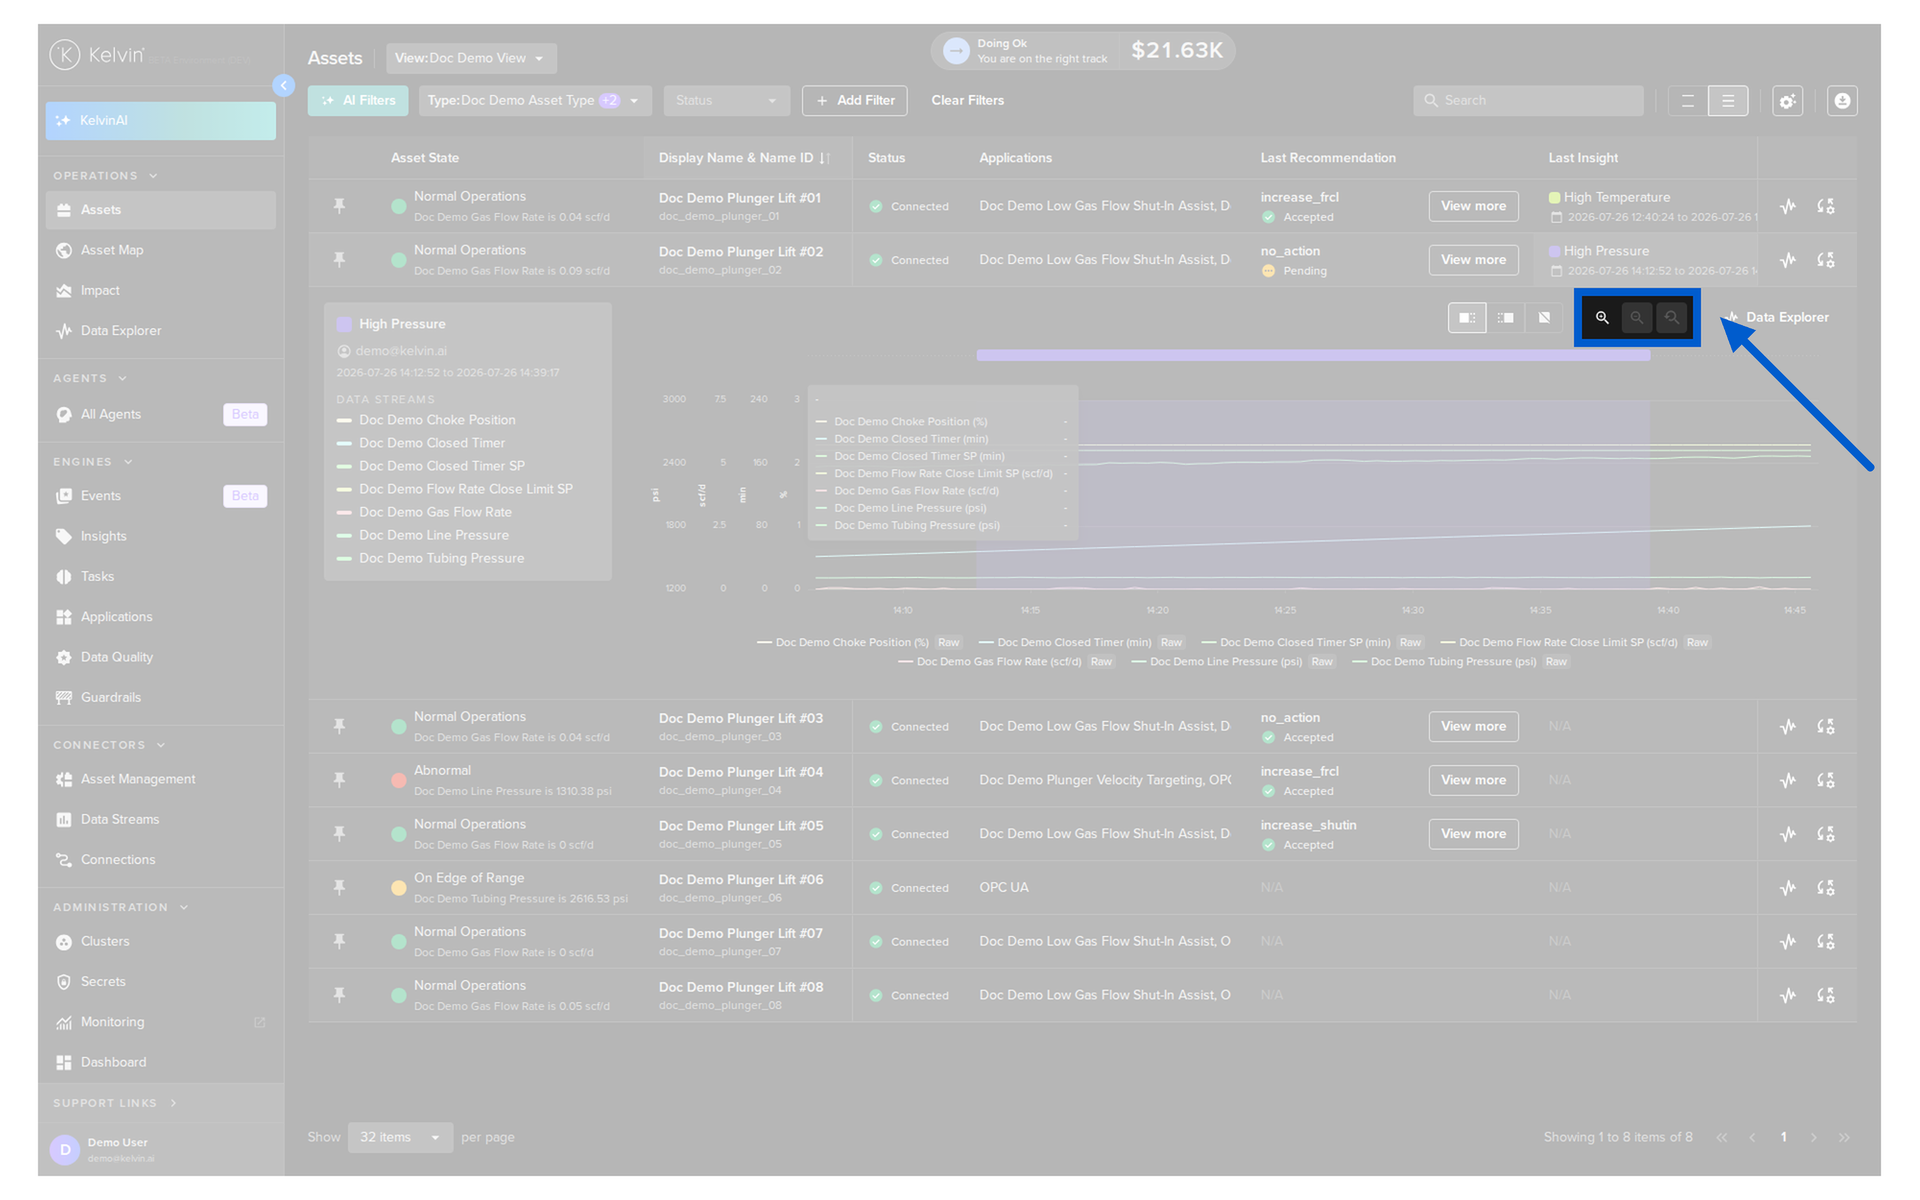
Task: Expand the SUPPORT LINKS section
Action: [x=173, y=1103]
